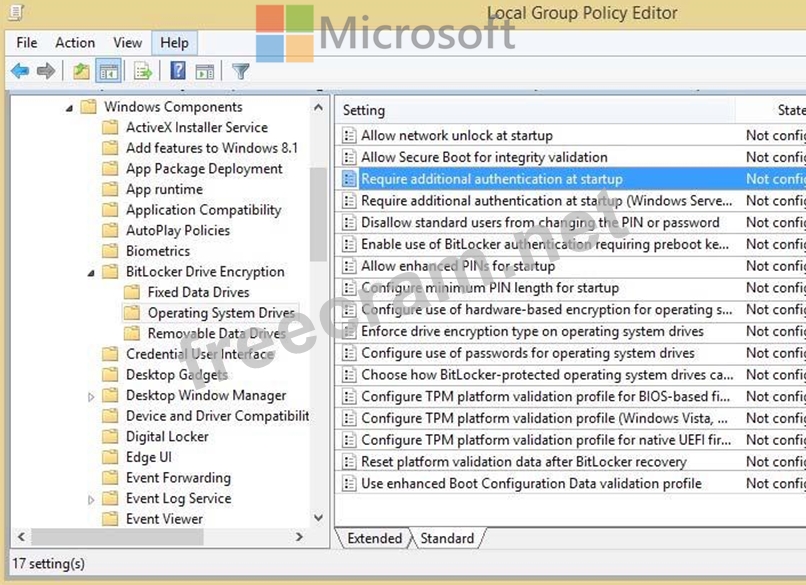Collapse the Windows Components tree node

tap(69, 108)
